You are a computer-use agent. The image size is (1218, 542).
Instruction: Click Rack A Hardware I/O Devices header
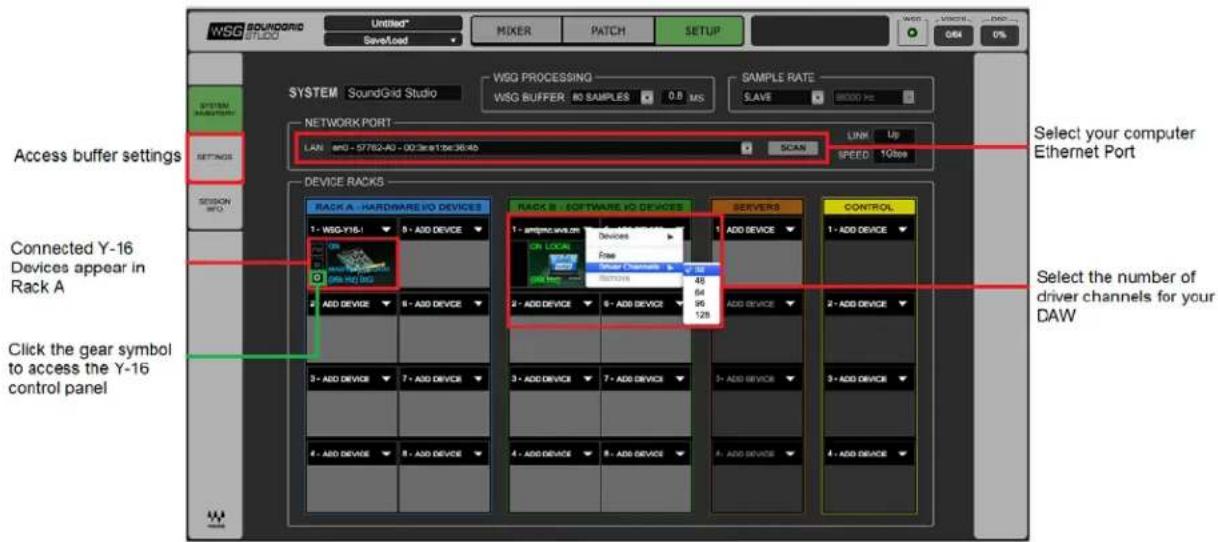(397, 206)
